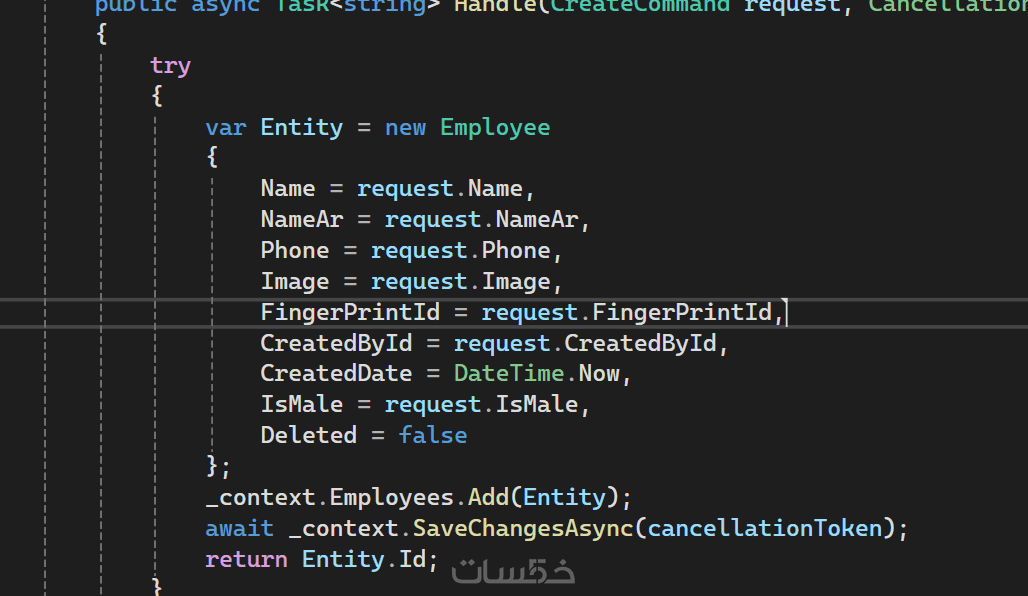Click the 'CreateCommand' parameter type
Viewport: 1028px width, 596px height.
[640, 5]
